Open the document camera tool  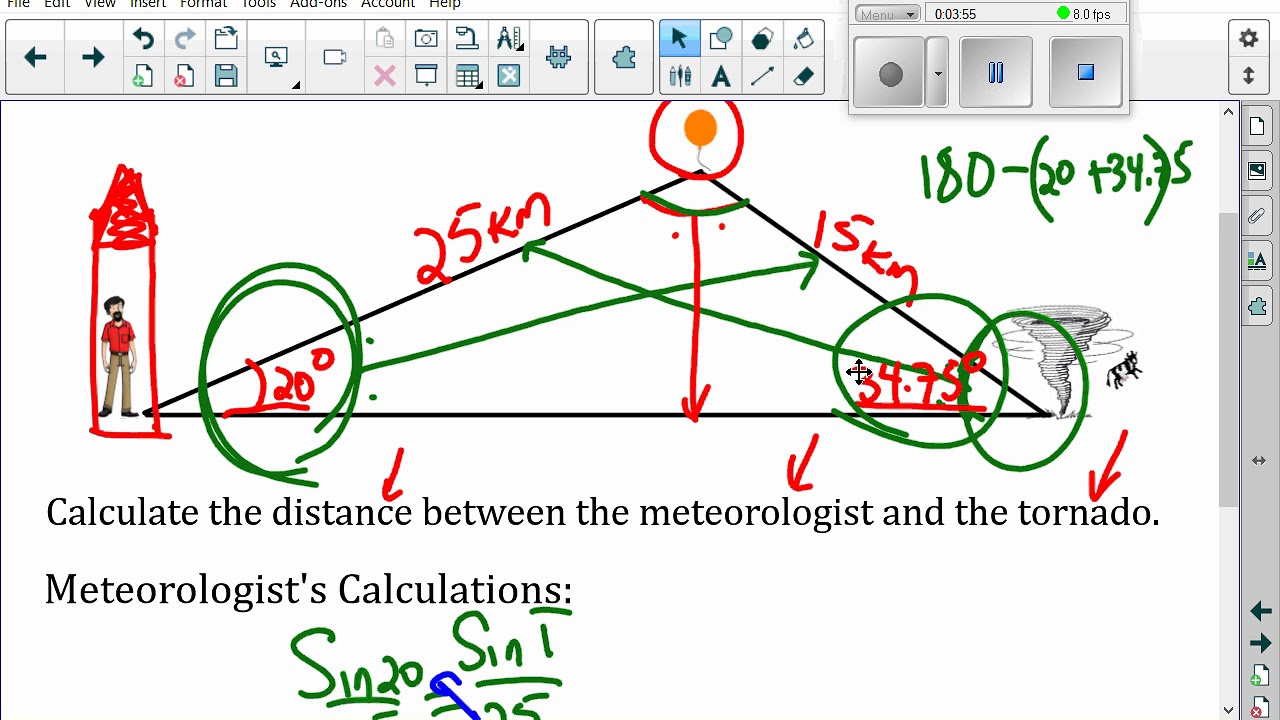pyautogui.click(x=467, y=39)
